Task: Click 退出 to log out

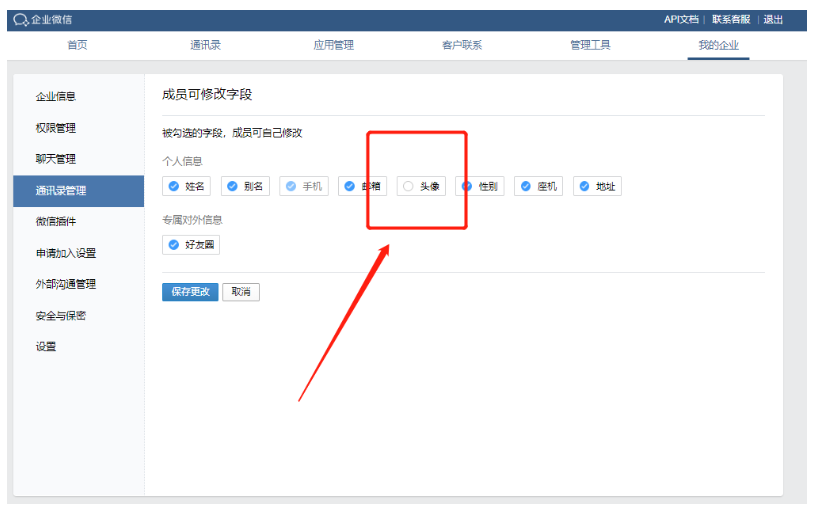Action: [772, 19]
